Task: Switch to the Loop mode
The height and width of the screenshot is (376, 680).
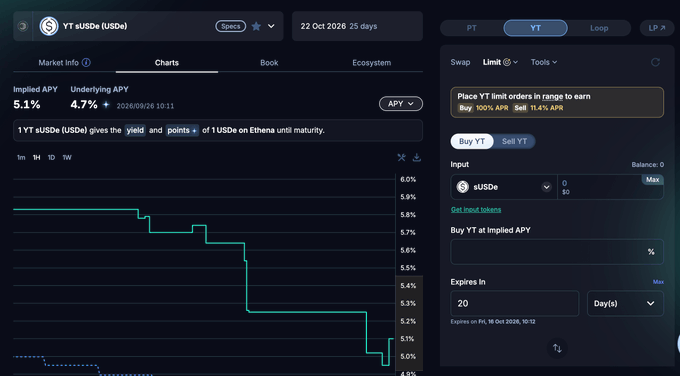Action: [599, 28]
